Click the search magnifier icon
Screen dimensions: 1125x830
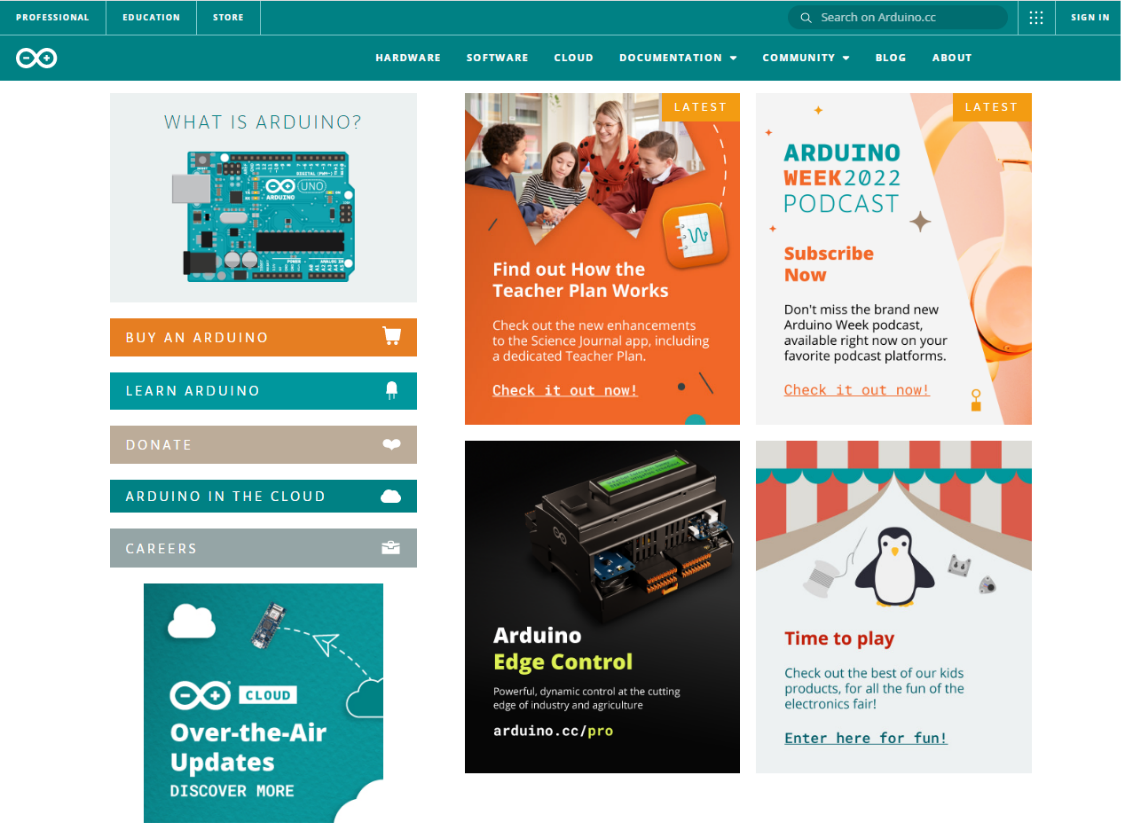pos(806,17)
